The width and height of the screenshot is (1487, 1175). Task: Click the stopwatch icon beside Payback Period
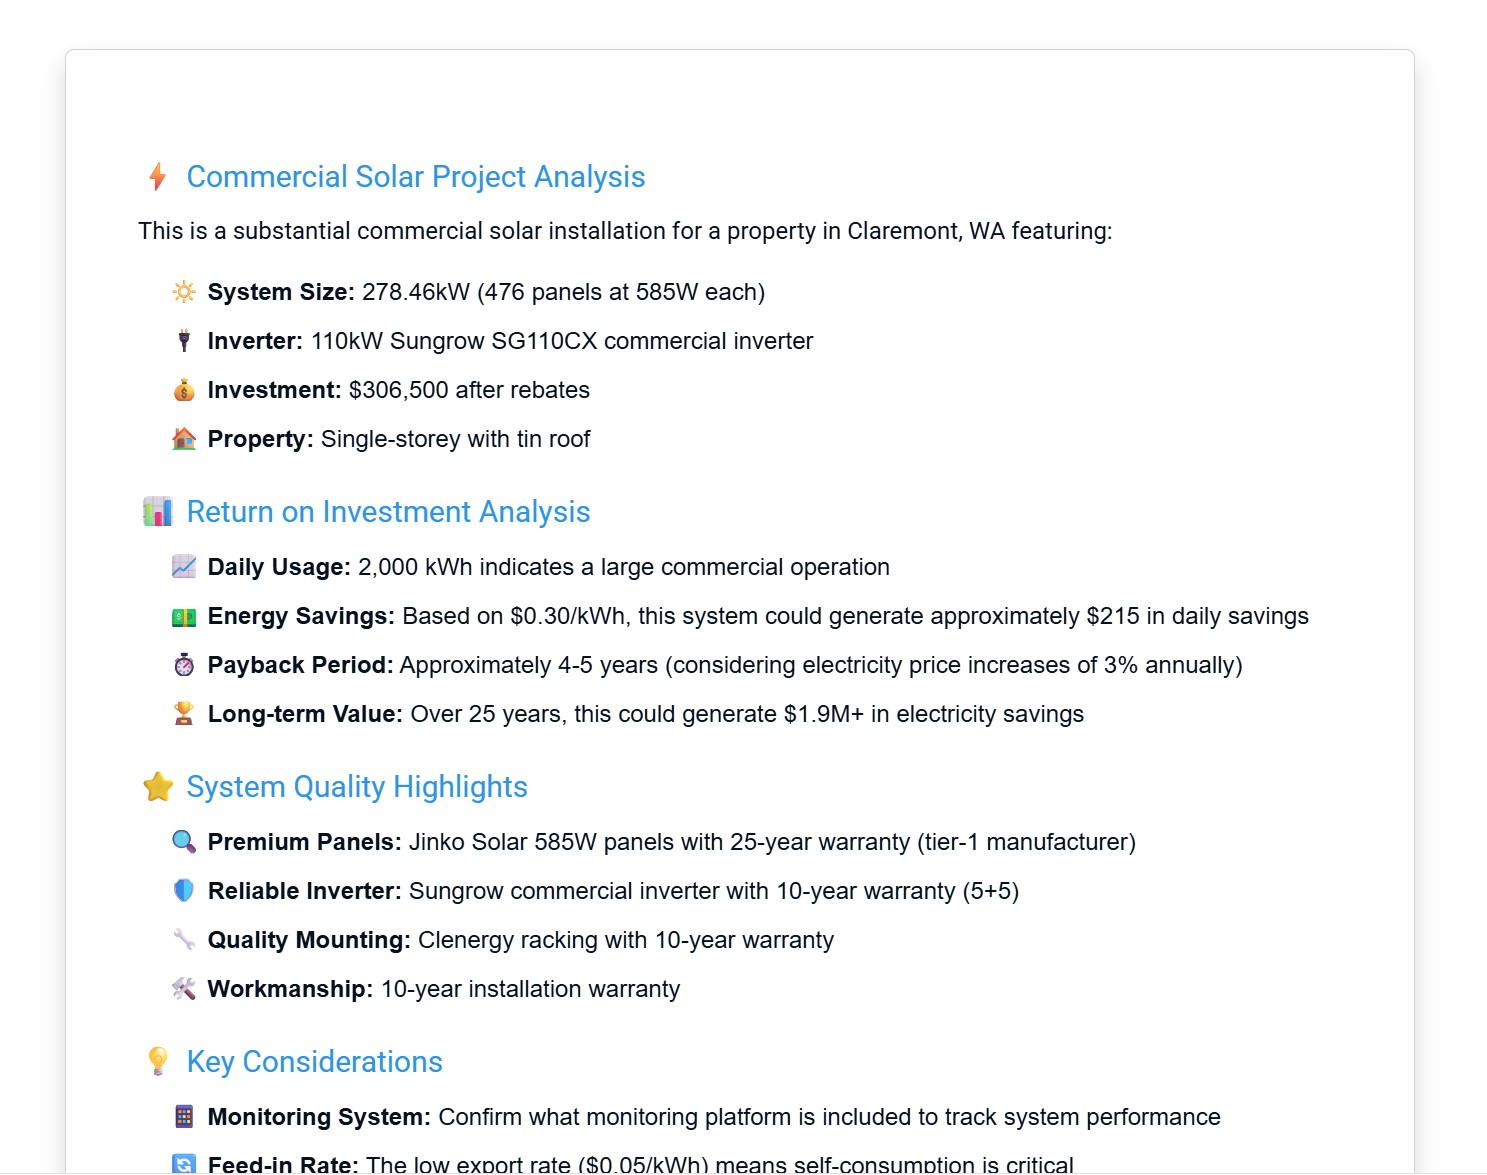[184, 665]
